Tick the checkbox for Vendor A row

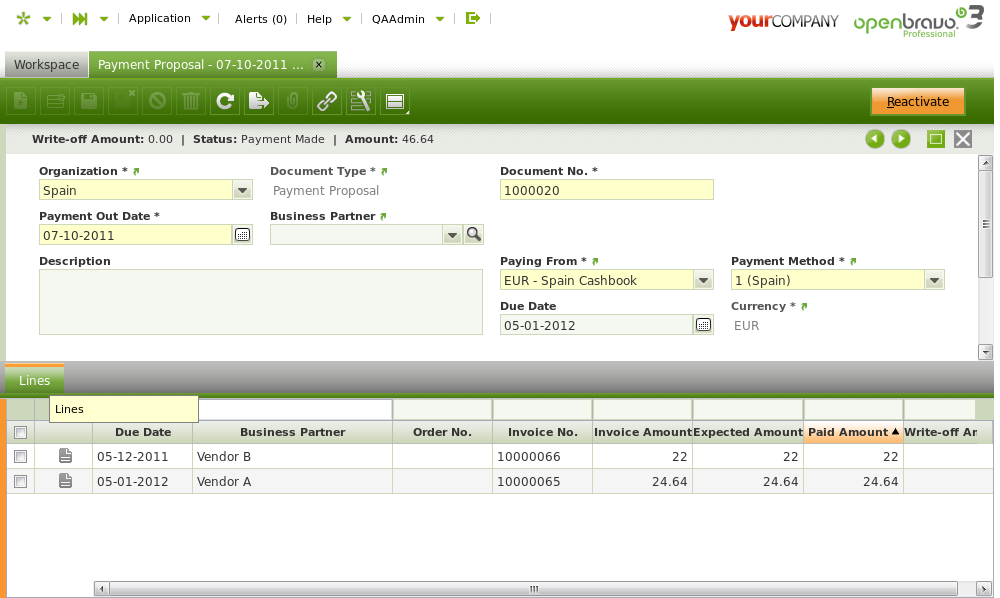pos(20,482)
